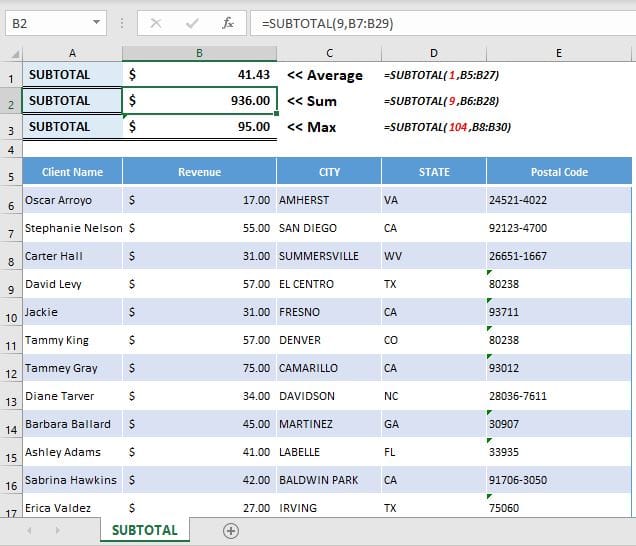Click the WV state cell
The image size is (636, 546).
[x=434, y=256]
